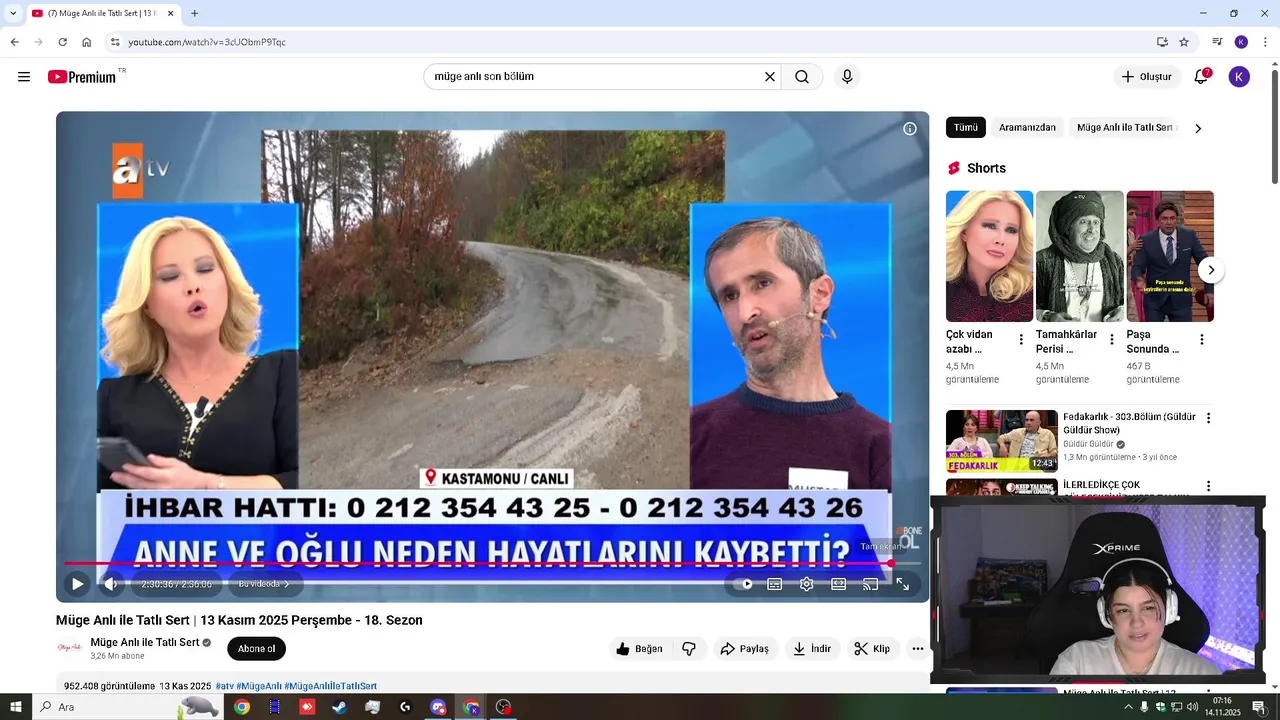The width and height of the screenshot is (1280, 720).
Task: Open the Oluştur create button
Action: click(x=1147, y=77)
